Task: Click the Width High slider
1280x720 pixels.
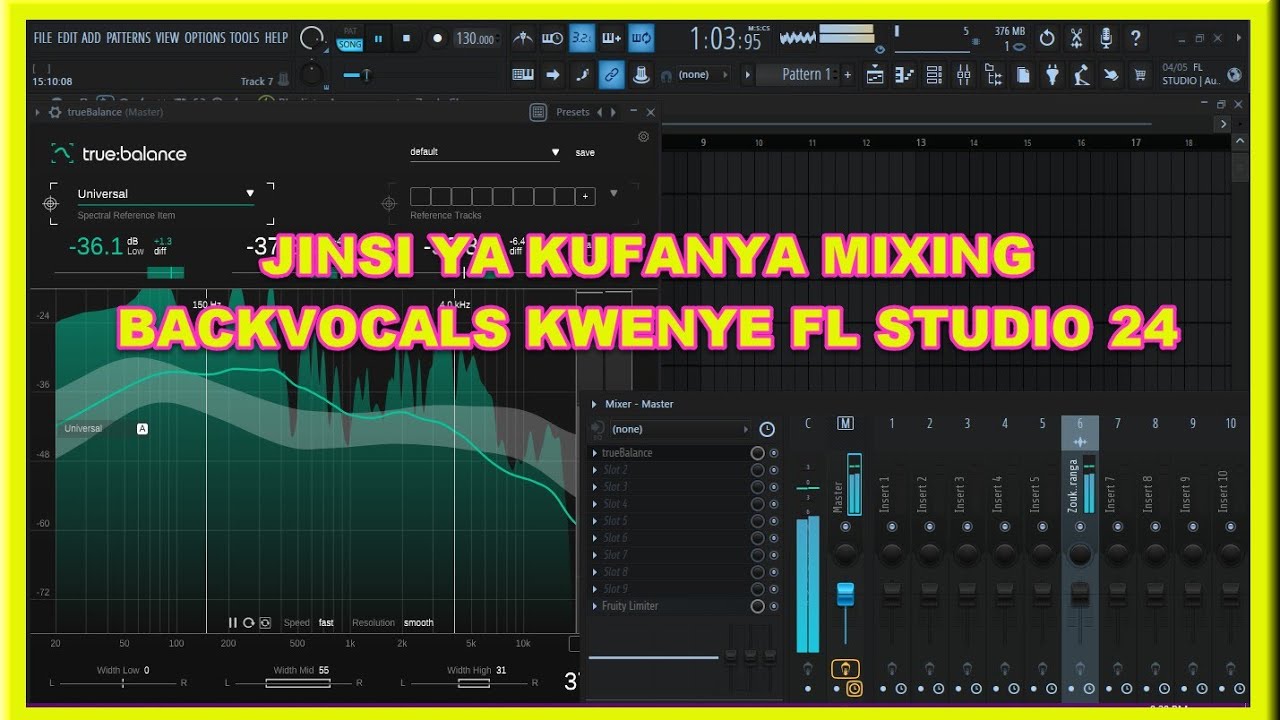Action: 474,683
